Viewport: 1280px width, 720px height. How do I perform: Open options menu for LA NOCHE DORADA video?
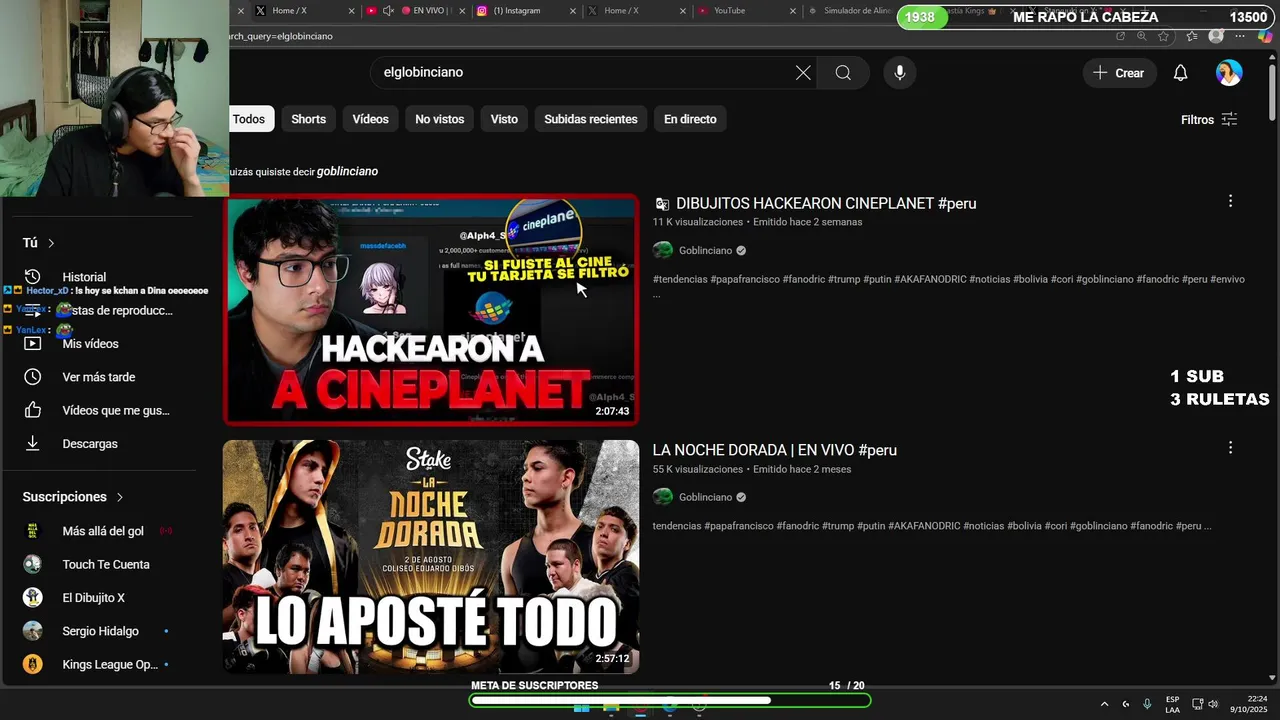click(1230, 448)
